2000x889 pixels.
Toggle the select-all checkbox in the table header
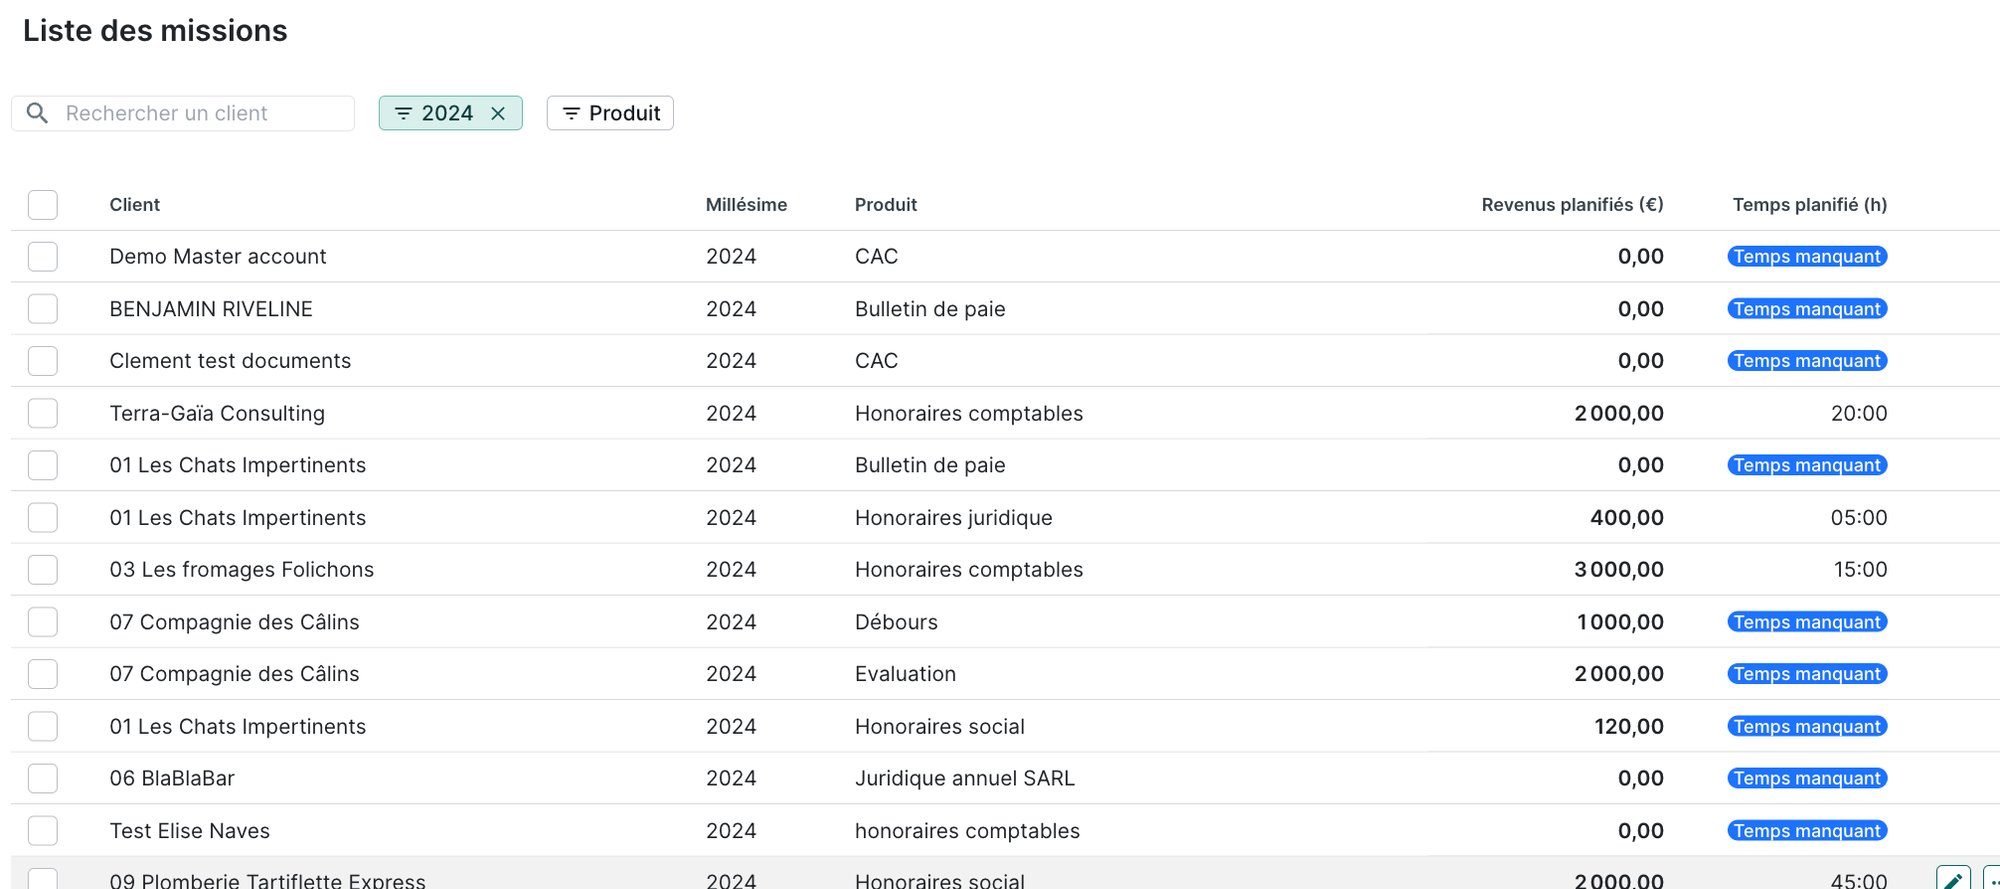(x=43, y=205)
